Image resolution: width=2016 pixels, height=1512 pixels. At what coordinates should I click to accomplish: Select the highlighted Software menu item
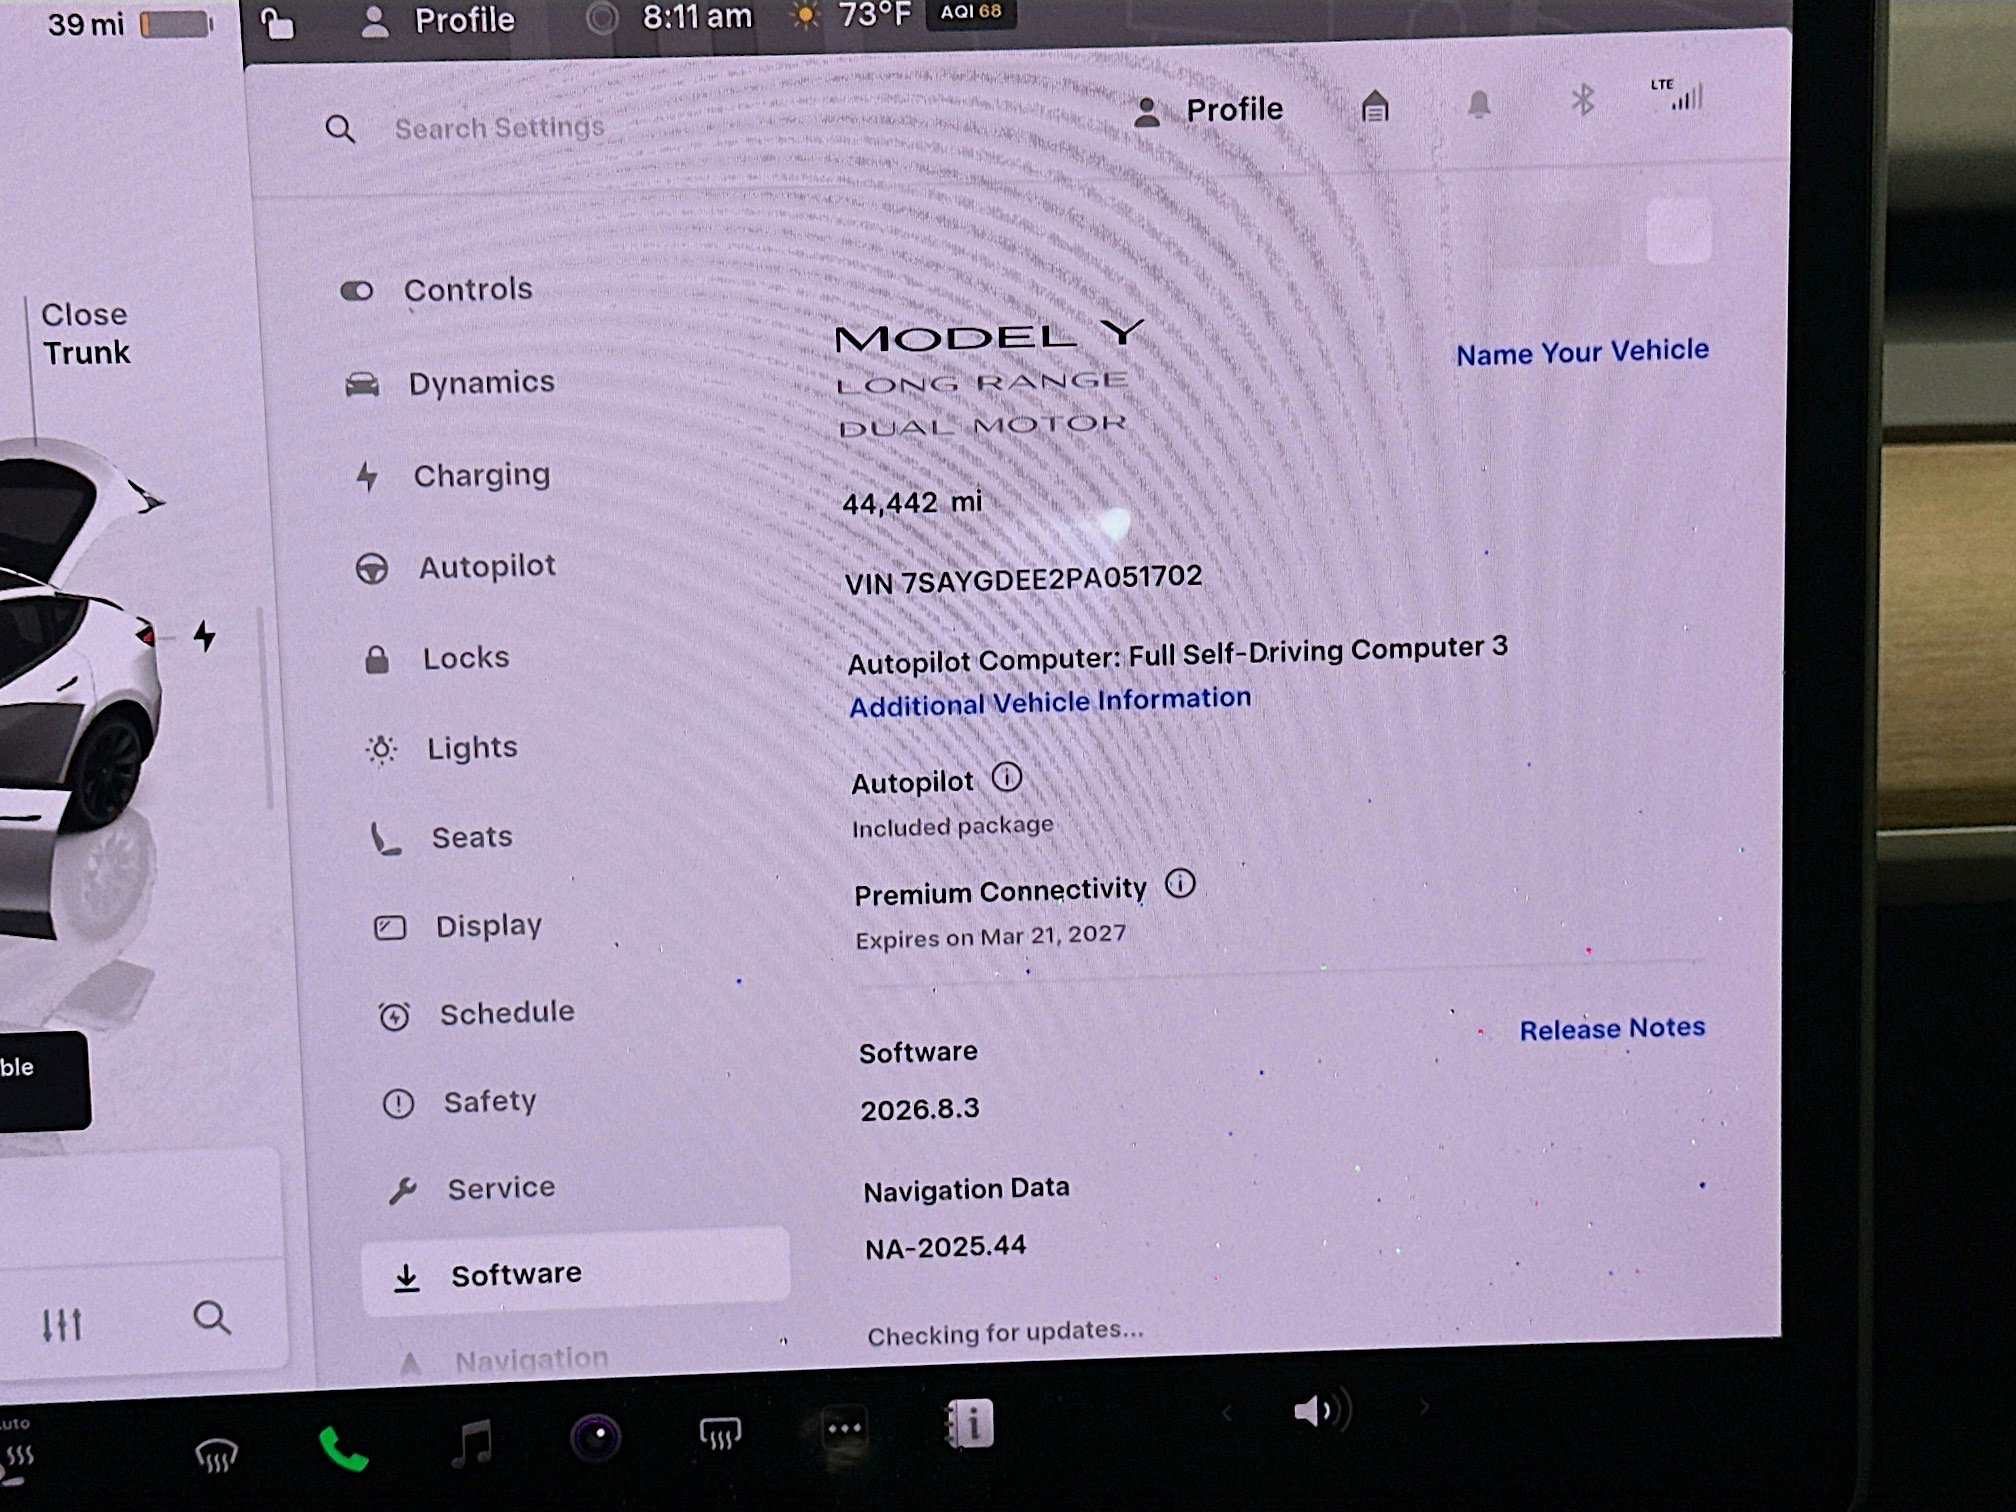click(575, 1273)
